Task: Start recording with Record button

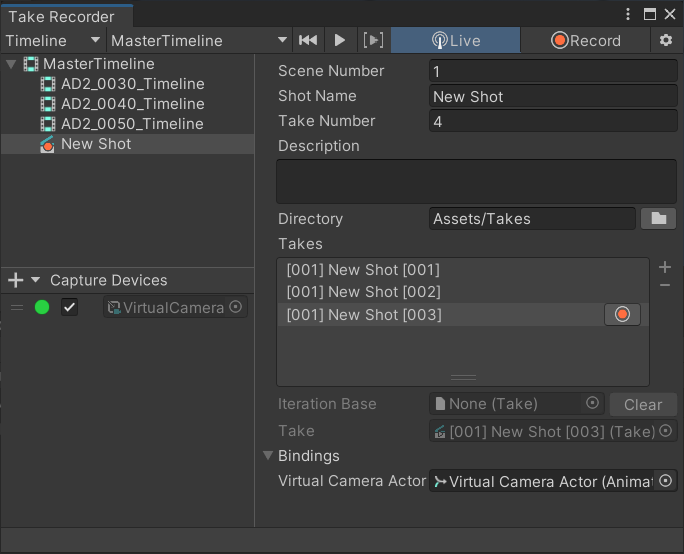Action: coord(585,41)
